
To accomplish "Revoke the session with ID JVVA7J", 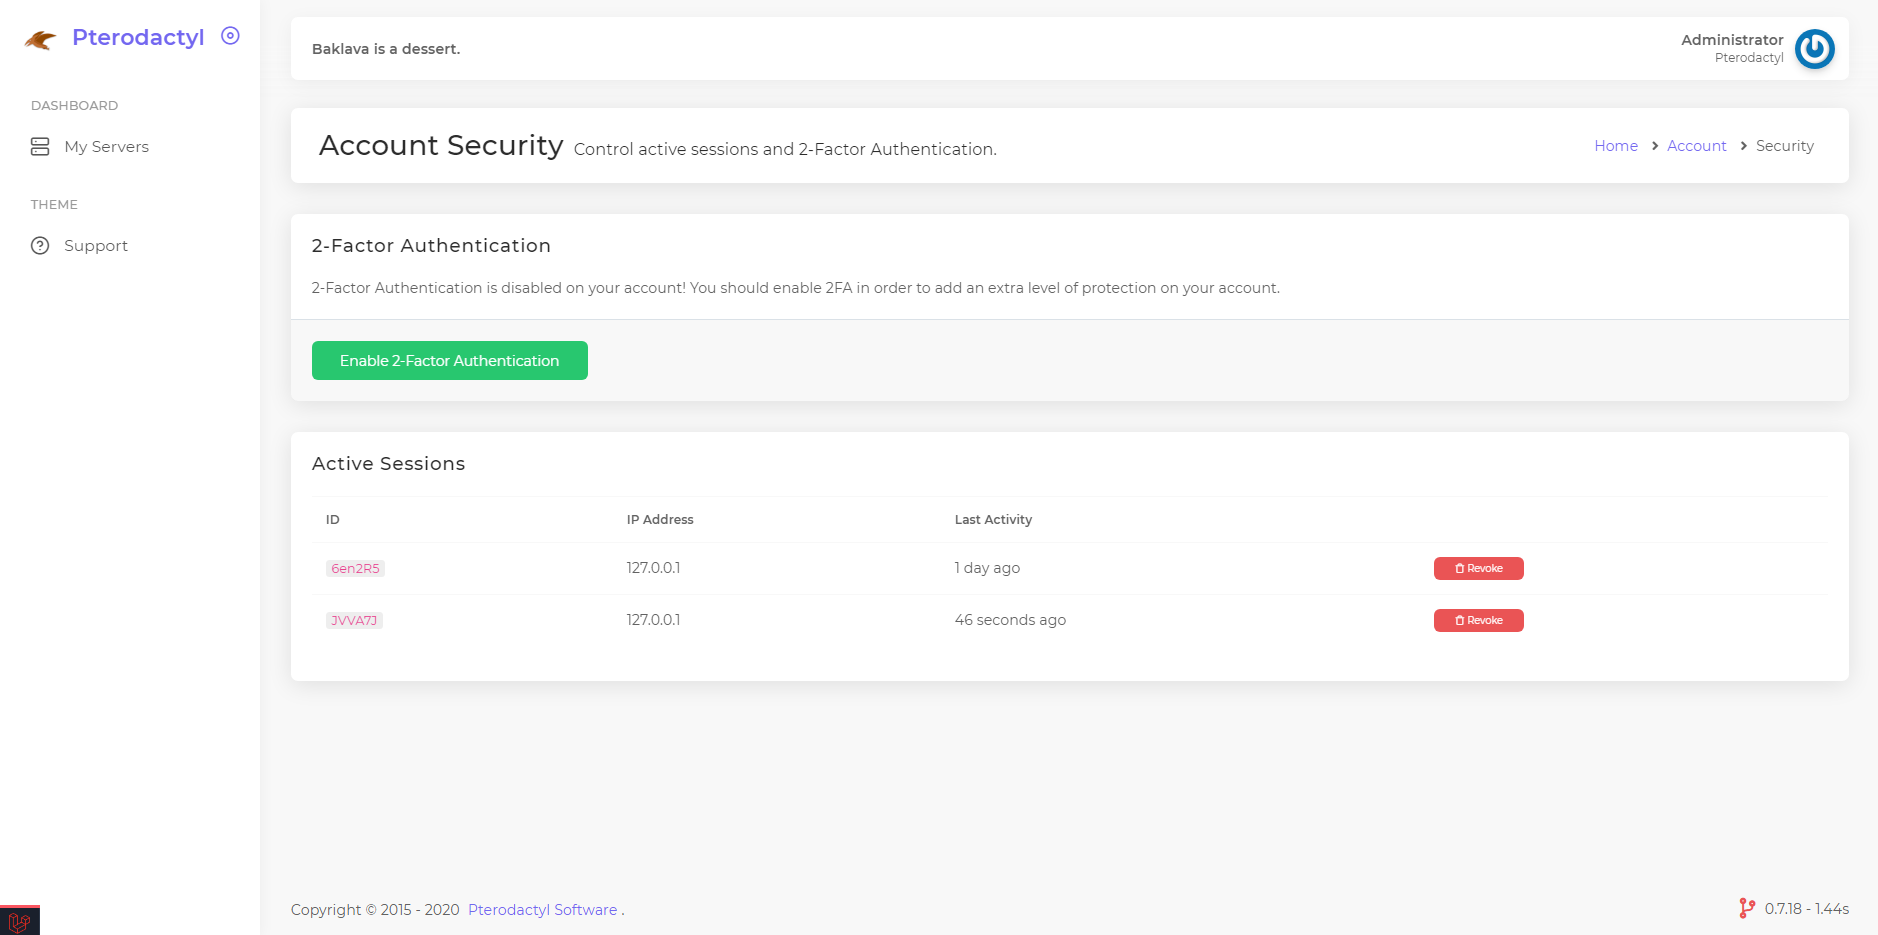I will pos(1478,621).
